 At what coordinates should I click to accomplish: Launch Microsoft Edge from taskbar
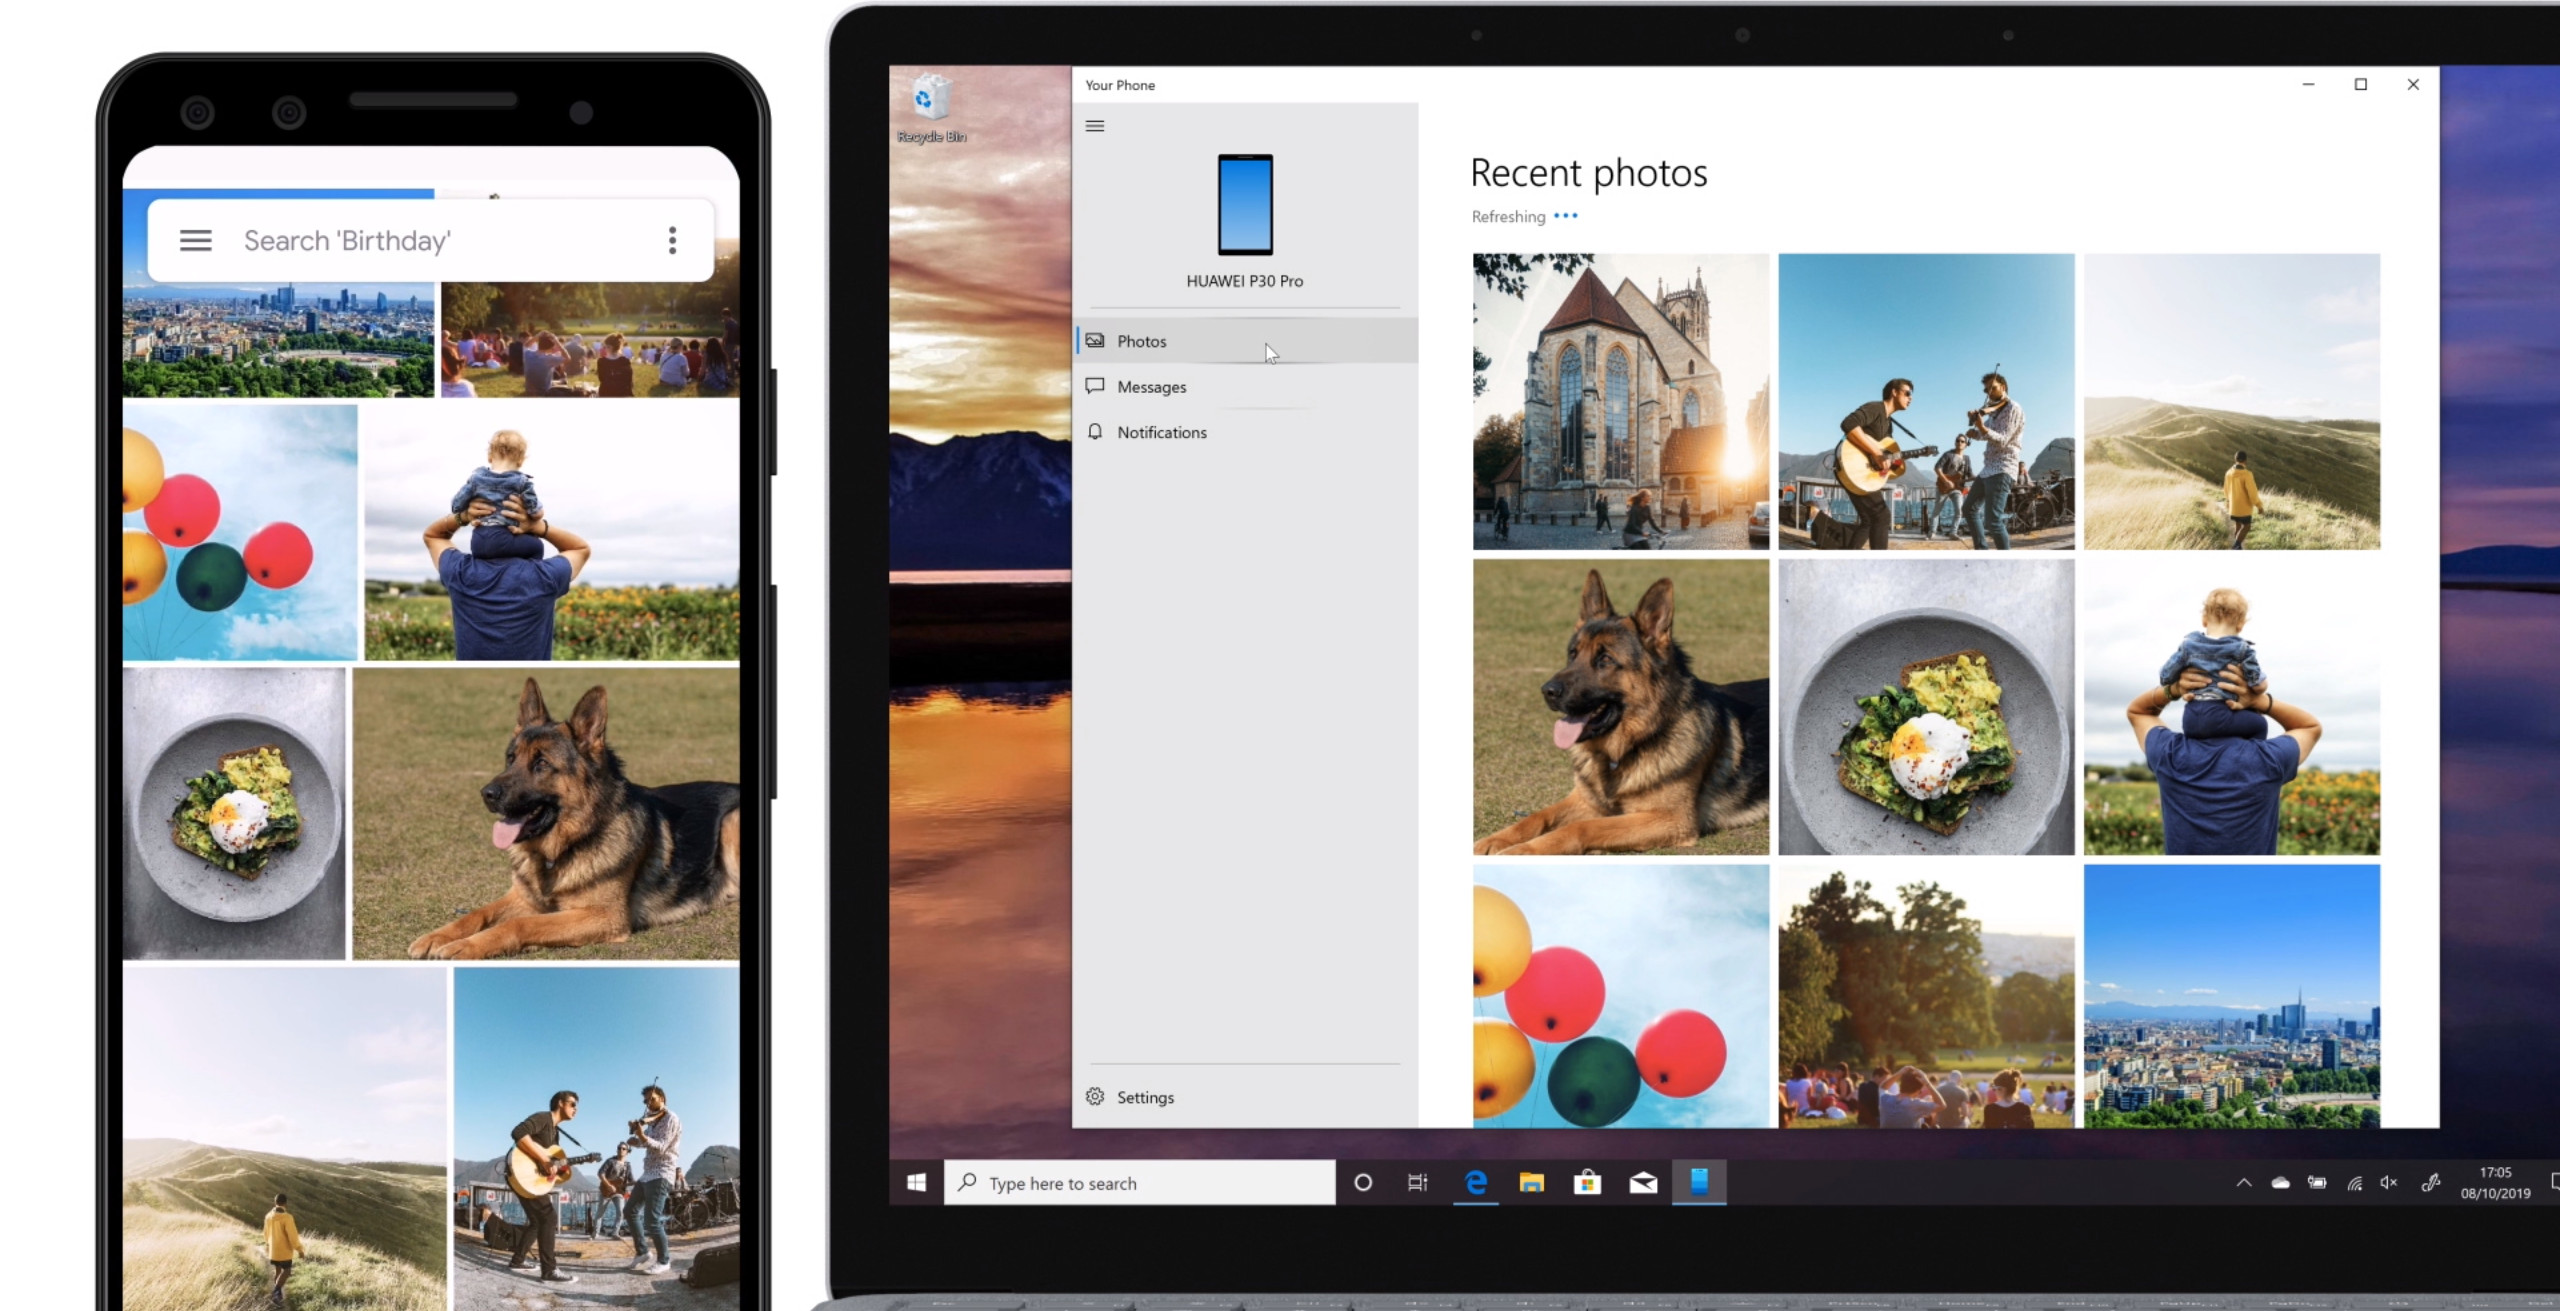pos(1475,1183)
